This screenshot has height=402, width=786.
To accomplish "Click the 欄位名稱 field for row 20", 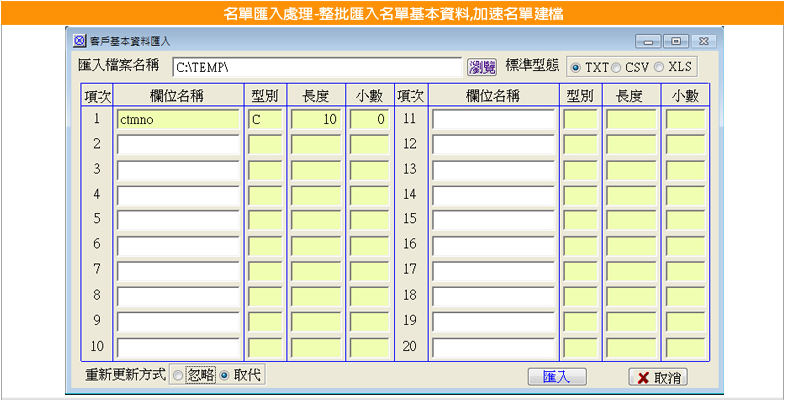I will click(x=493, y=348).
